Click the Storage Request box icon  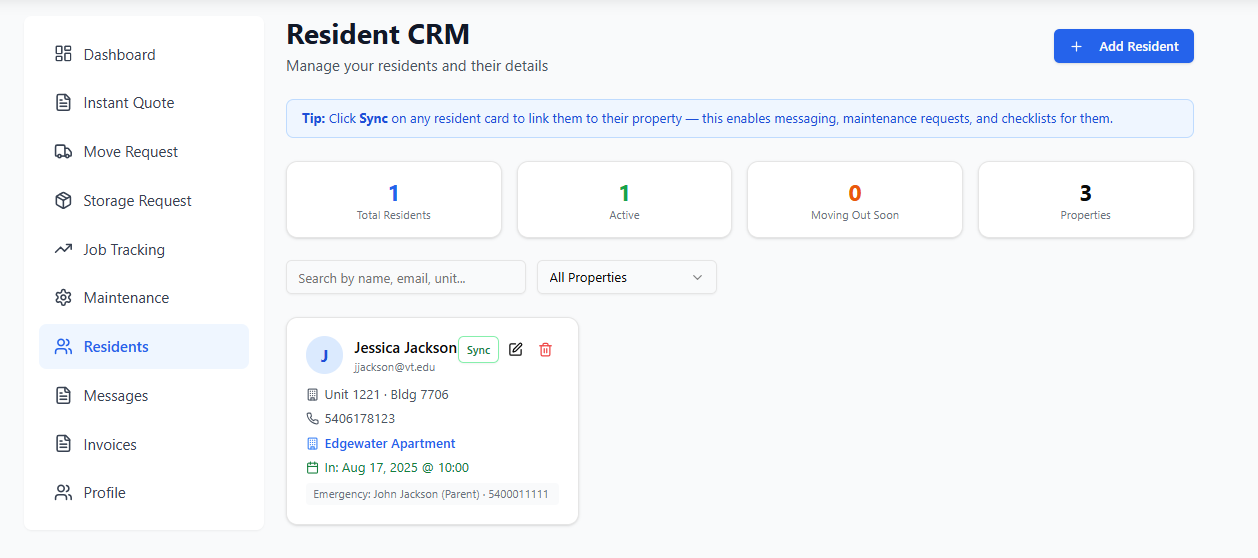pyautogui.click(x=63, y=201)
